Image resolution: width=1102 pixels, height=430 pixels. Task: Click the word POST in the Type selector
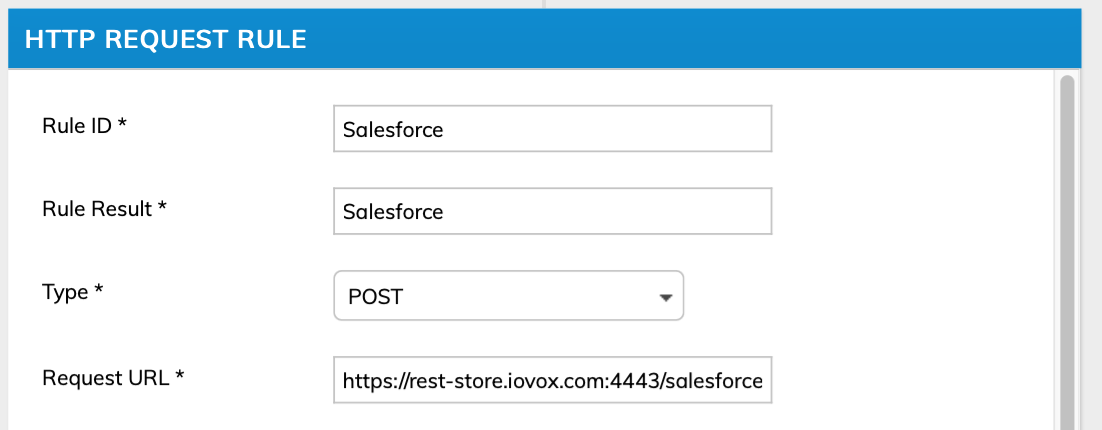click(x=375, y=297)
